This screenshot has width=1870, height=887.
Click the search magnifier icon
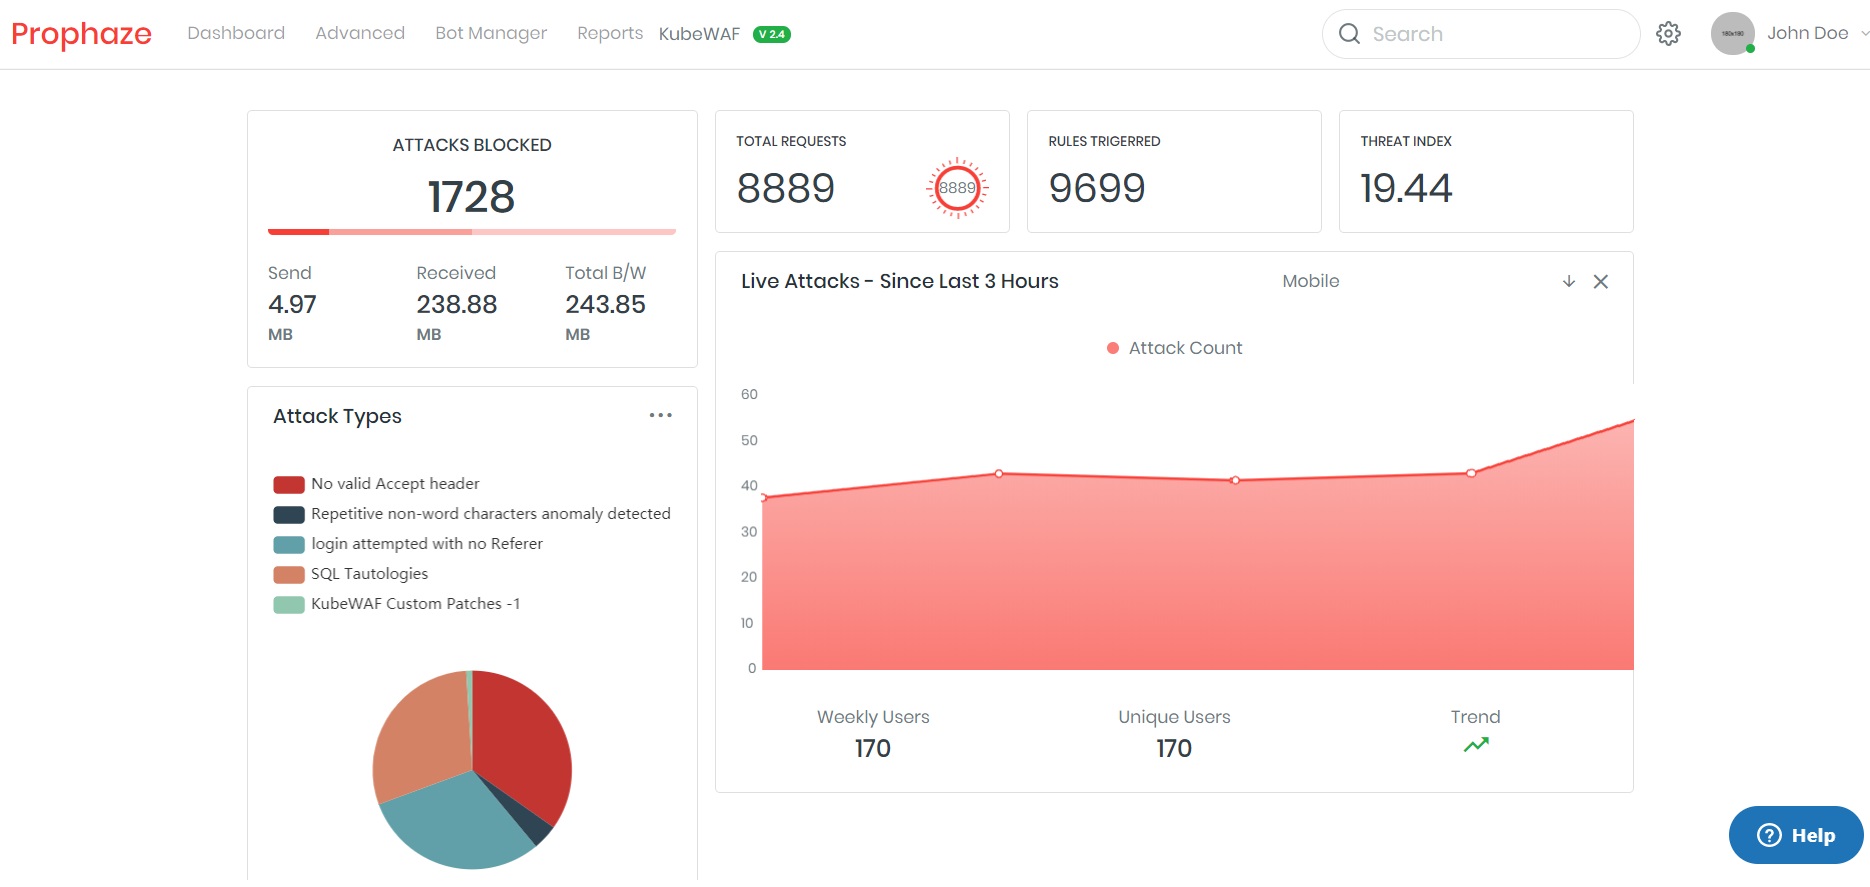[1349, 34]
